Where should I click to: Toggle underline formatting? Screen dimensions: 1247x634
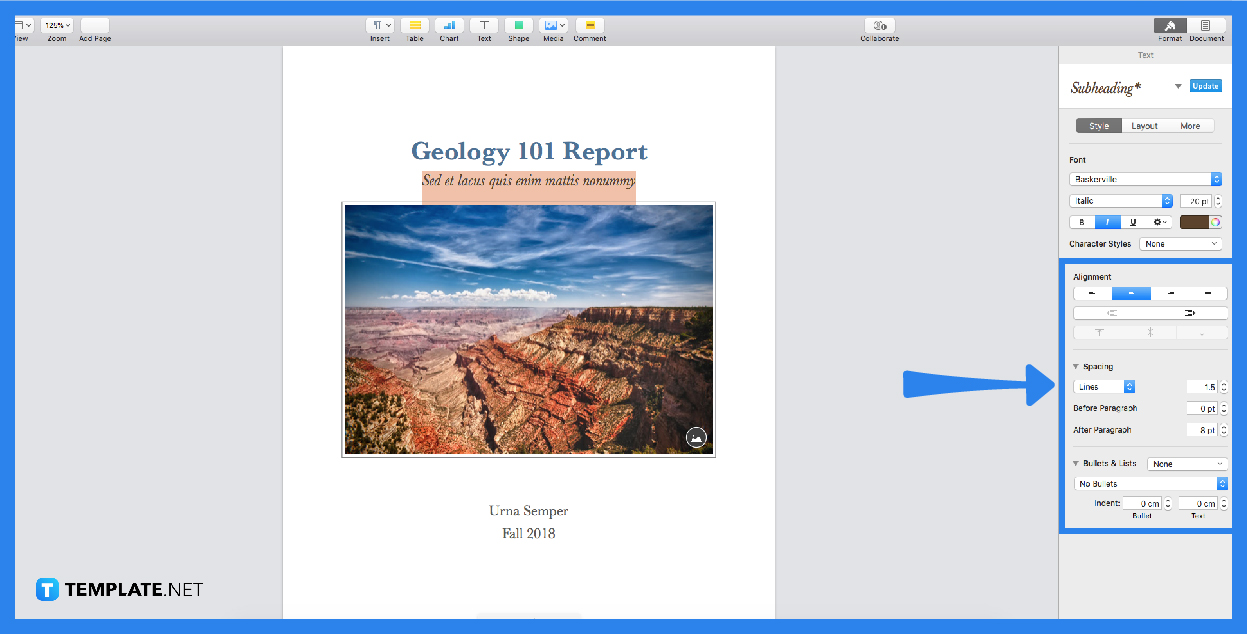point(1131,221)
